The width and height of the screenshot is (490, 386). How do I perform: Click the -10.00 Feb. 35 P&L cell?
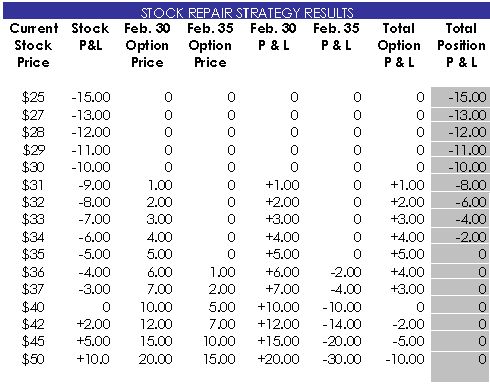pyautogui.click(x=342, y=307)
